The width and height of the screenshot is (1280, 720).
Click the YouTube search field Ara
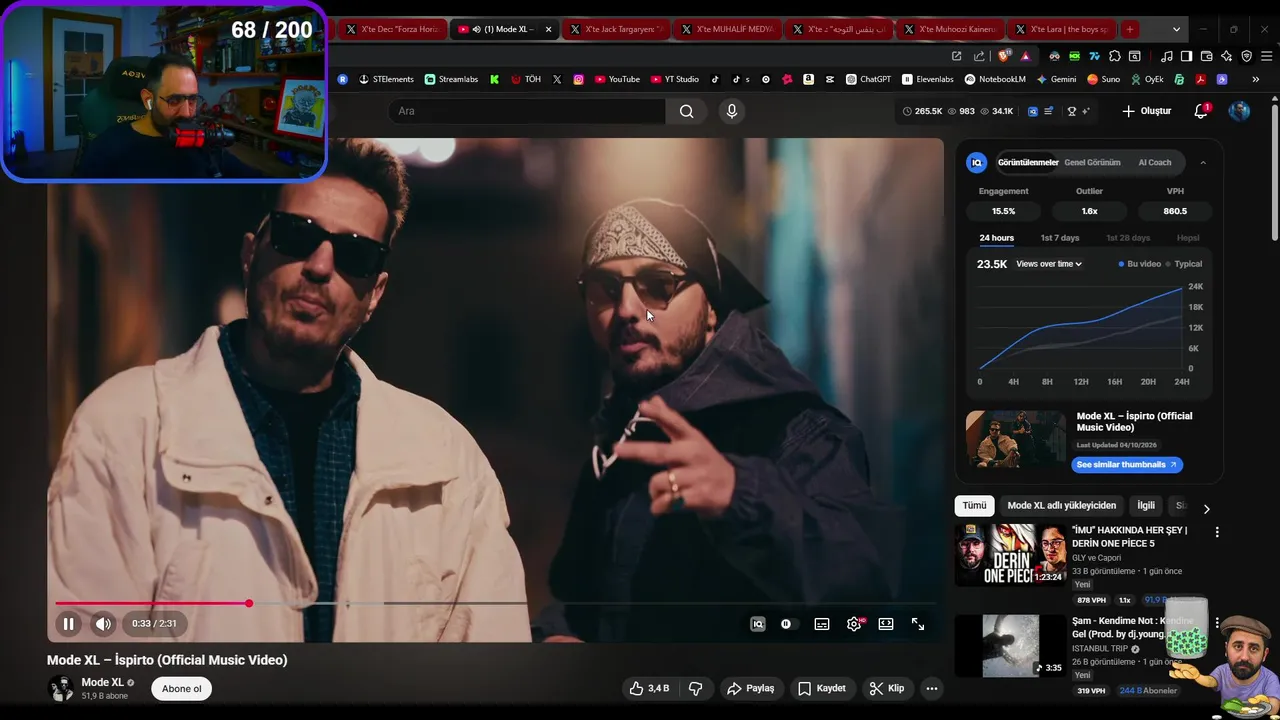click(x=527, y=111)
